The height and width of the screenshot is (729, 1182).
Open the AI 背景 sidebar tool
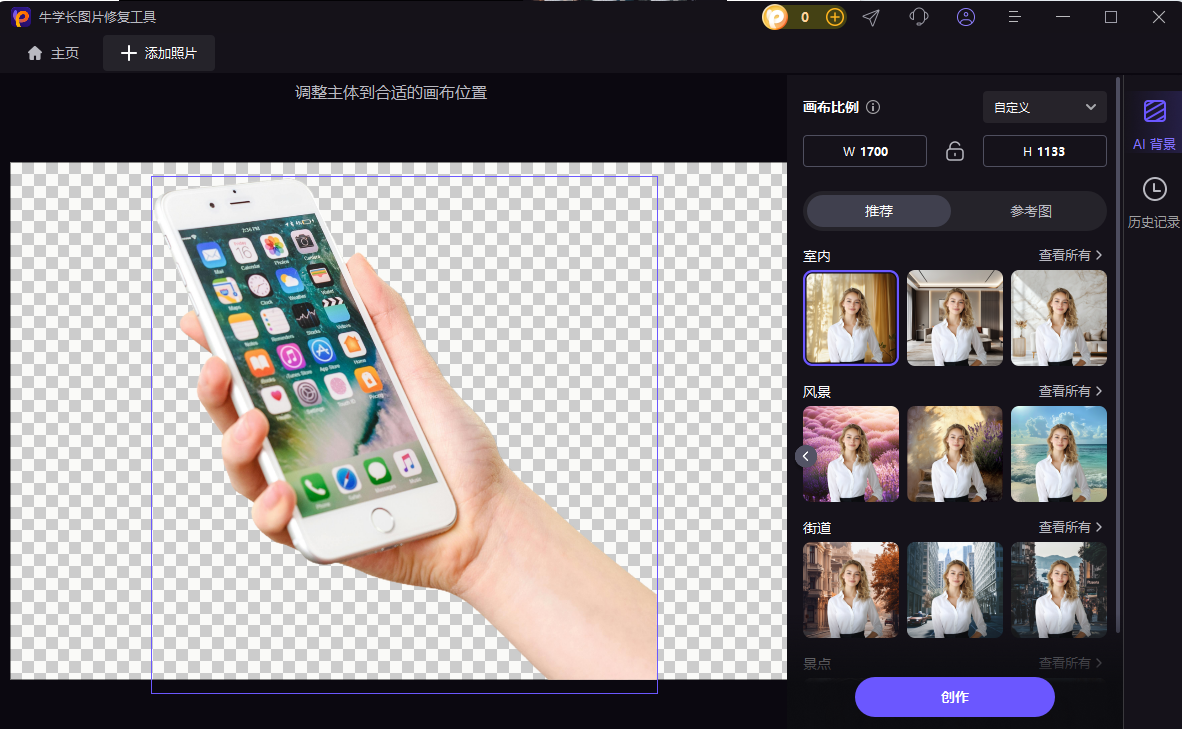(x=1154, y=124)
